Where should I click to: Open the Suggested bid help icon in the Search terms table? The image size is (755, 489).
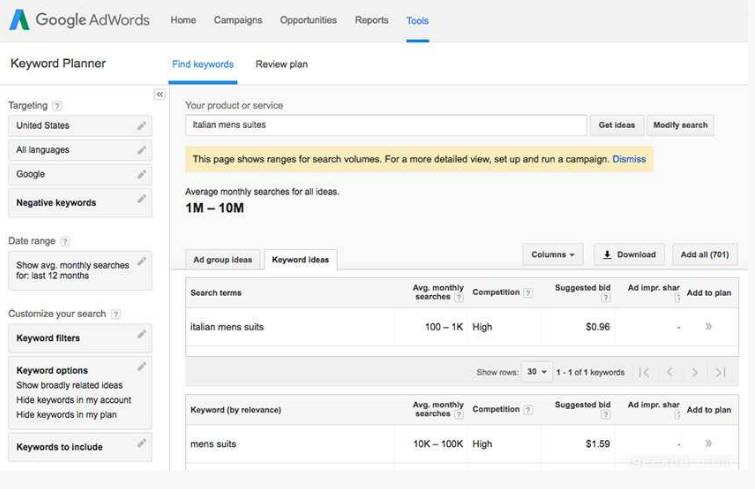coord(606,298)
